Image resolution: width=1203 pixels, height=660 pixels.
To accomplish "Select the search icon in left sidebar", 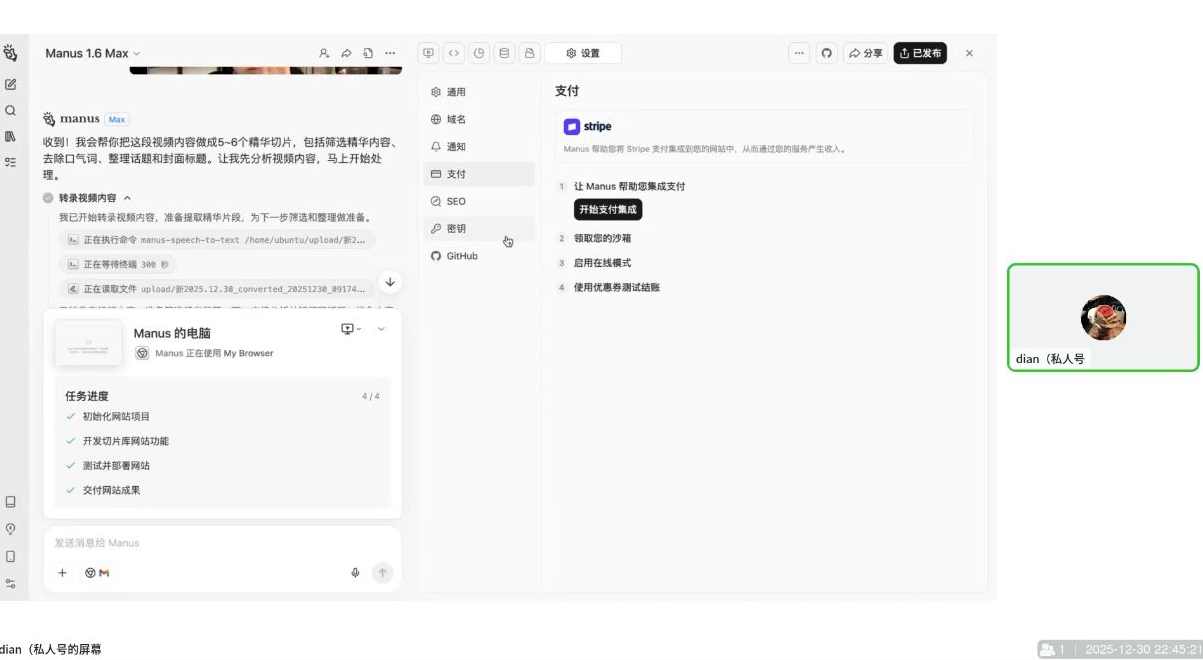I will [x=11, y=110].
